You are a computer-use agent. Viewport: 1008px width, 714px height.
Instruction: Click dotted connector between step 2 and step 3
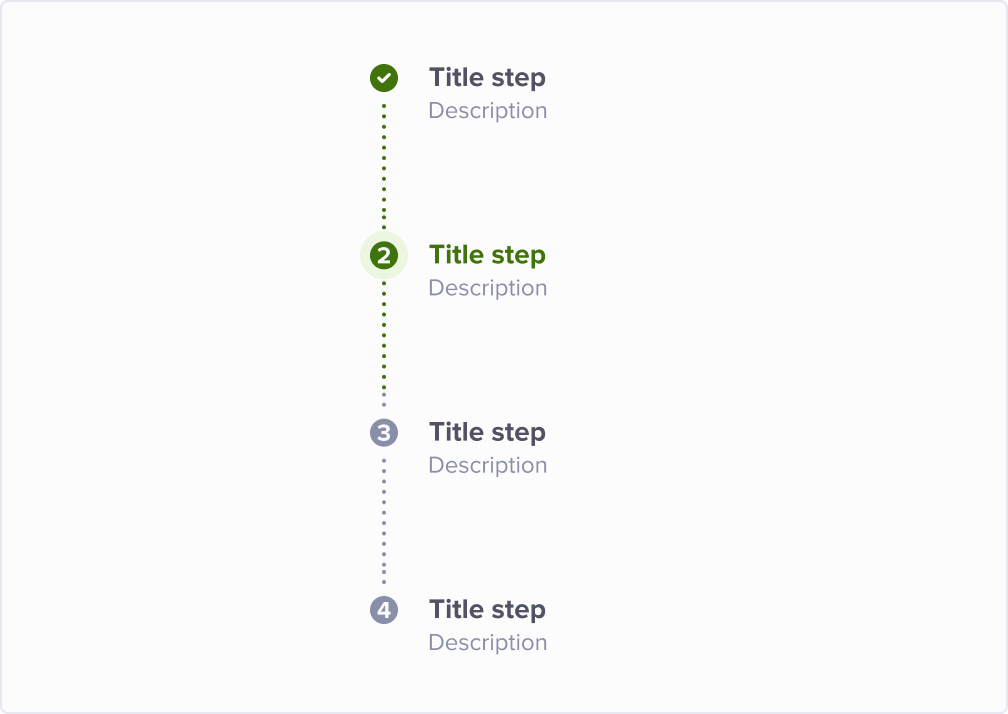pos(384,344)
